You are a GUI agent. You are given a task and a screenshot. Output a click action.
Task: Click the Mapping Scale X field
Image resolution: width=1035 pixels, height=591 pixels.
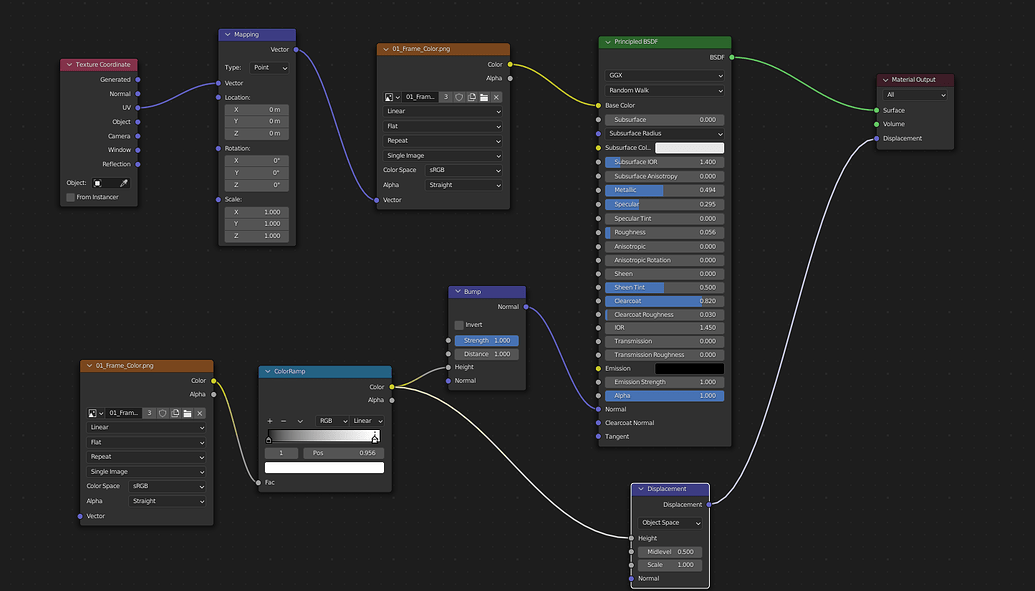pos(257,212)
